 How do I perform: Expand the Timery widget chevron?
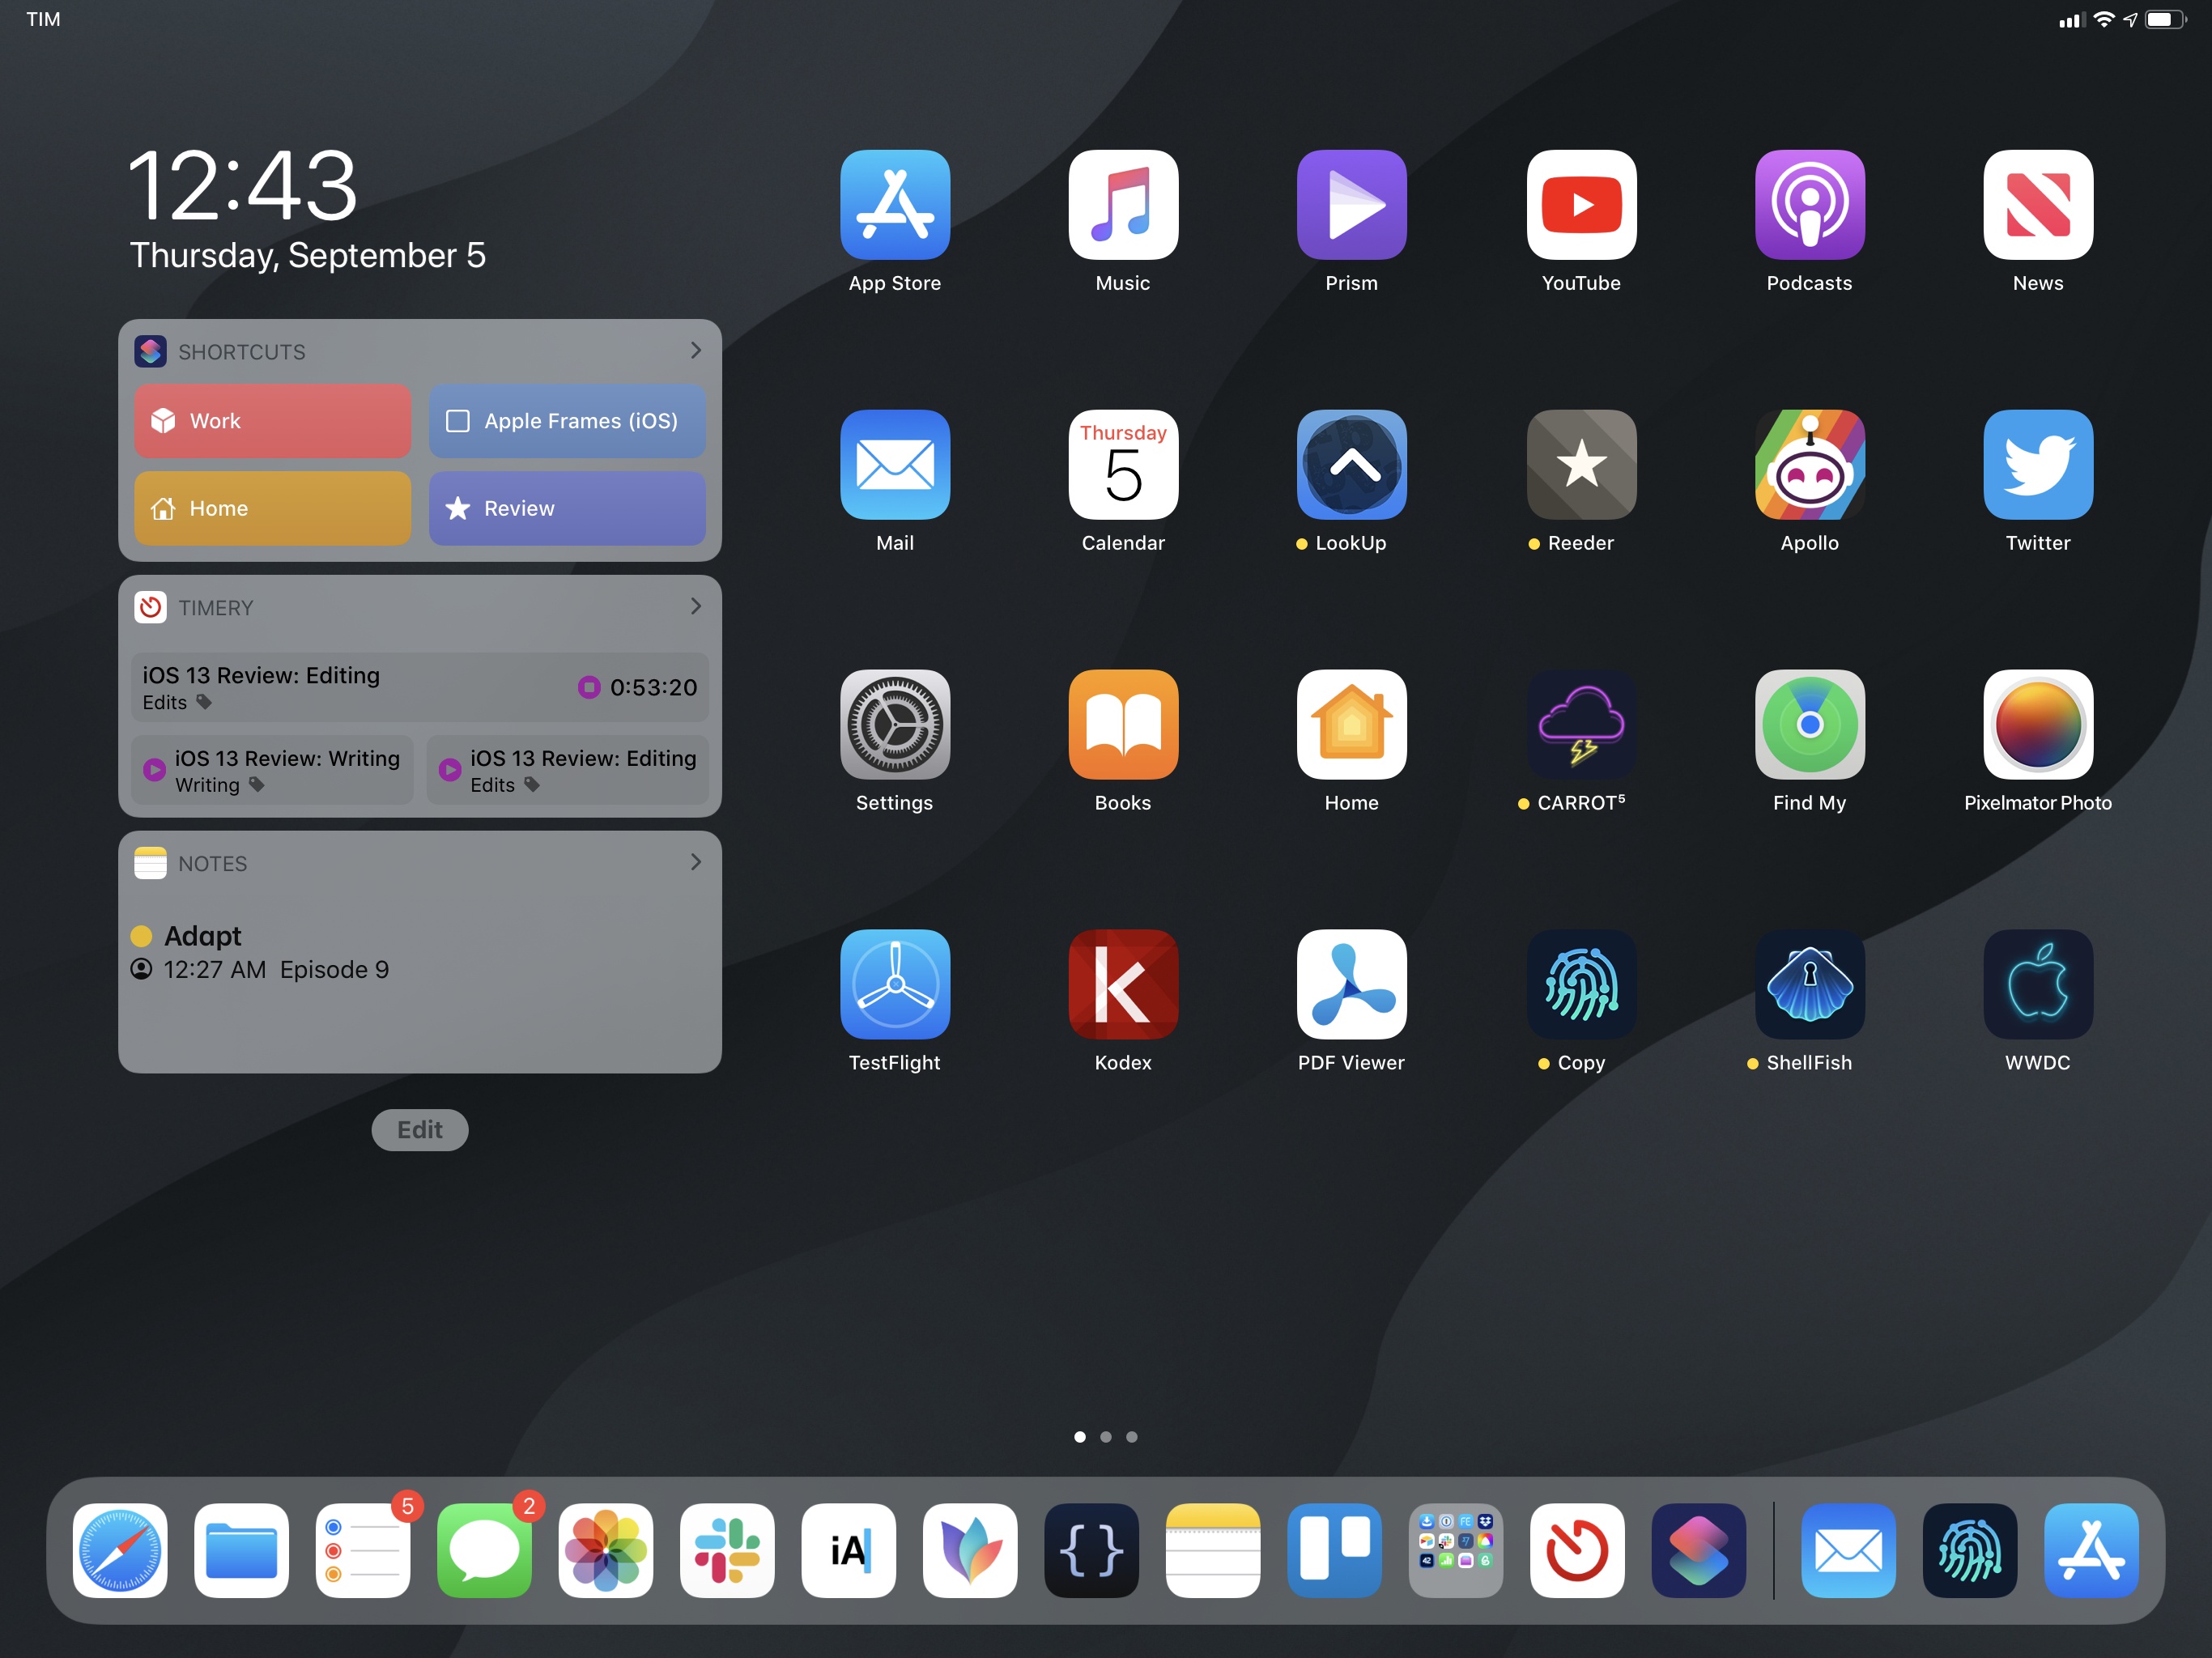[695, 606]
